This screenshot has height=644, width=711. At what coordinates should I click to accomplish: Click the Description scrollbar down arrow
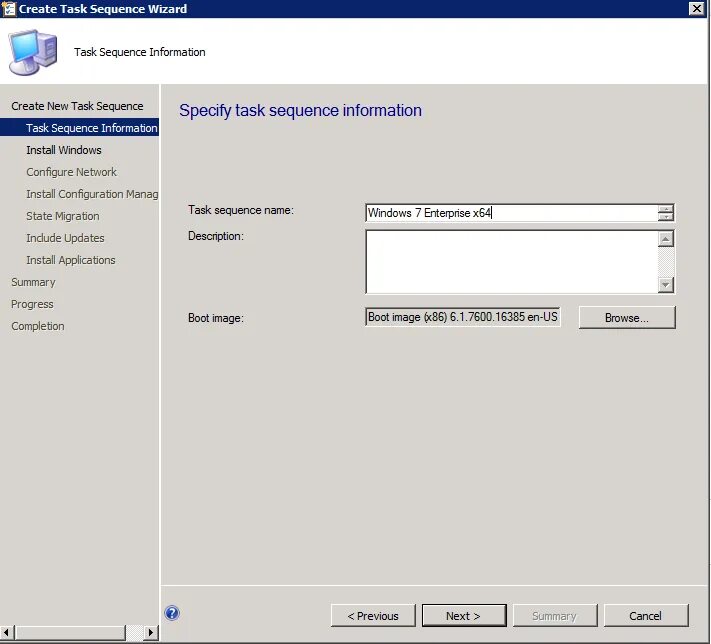[666, 285]
